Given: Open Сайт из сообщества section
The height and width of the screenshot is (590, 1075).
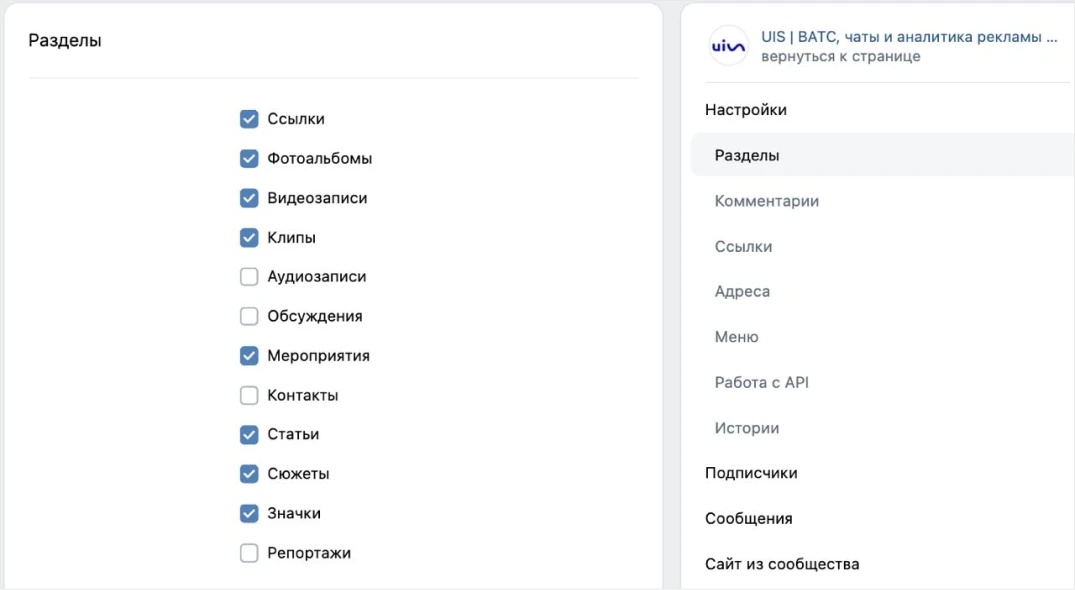Looking at the screenshot, I should [x=782, y=564].
